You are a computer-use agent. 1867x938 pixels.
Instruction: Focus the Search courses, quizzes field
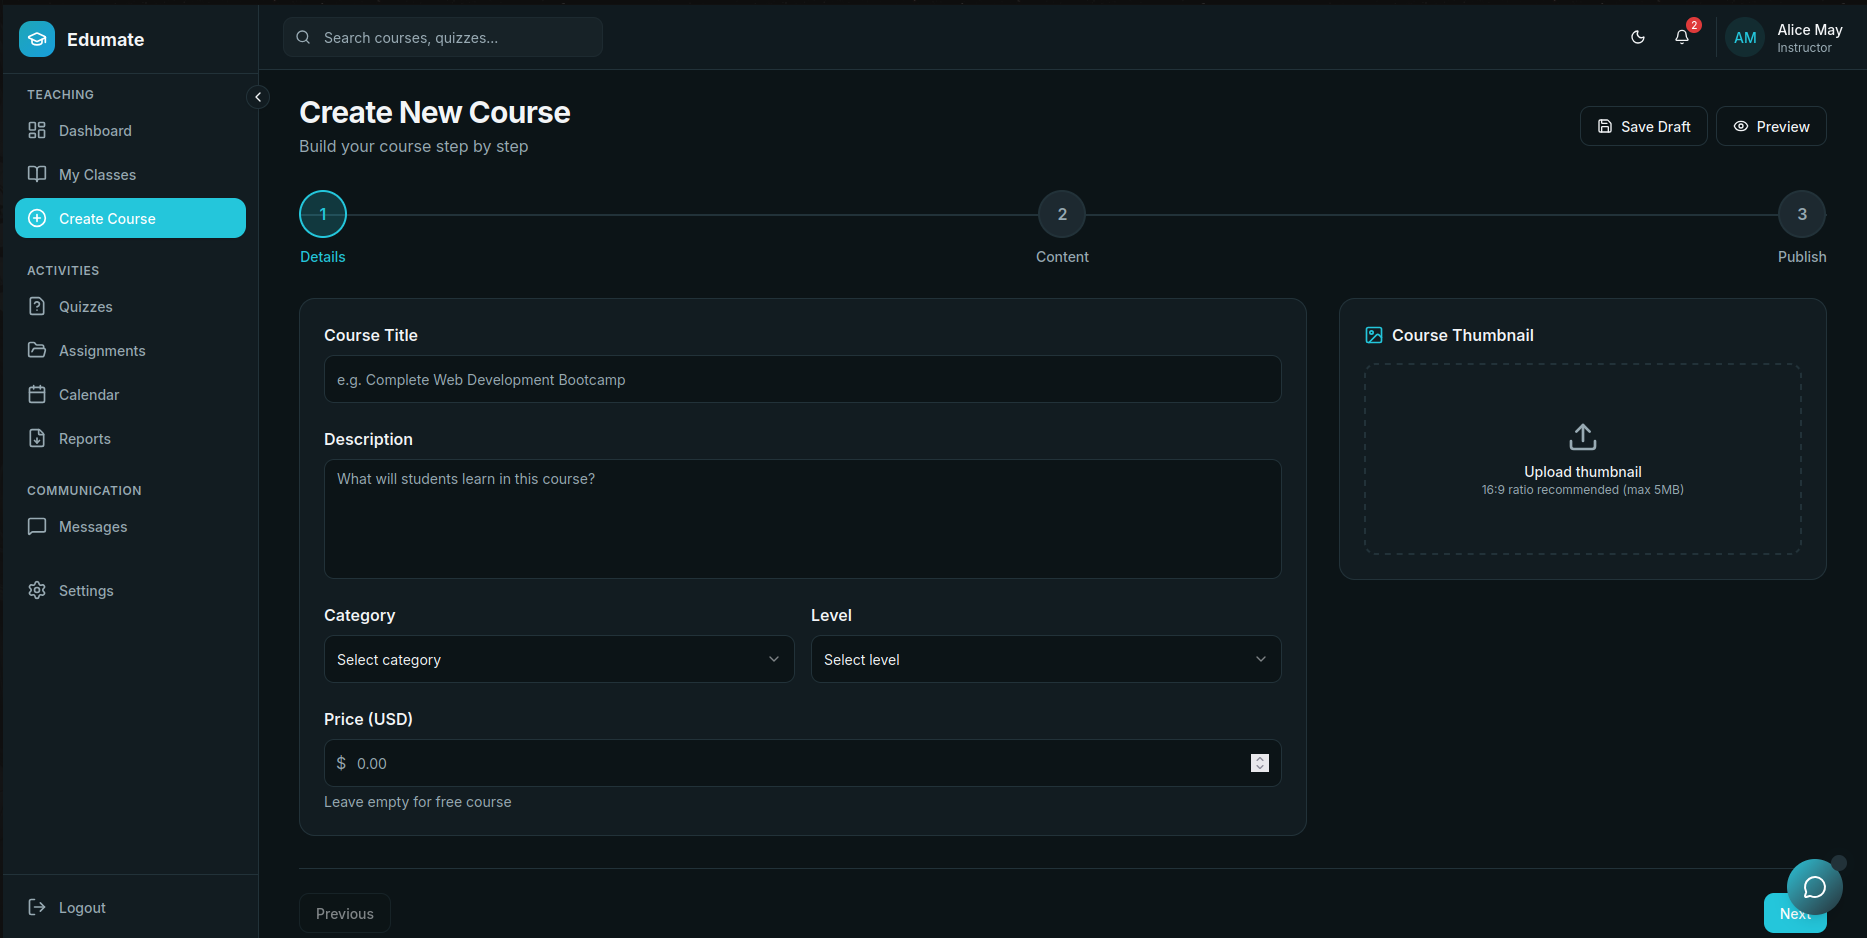click(x=443, y=37)
